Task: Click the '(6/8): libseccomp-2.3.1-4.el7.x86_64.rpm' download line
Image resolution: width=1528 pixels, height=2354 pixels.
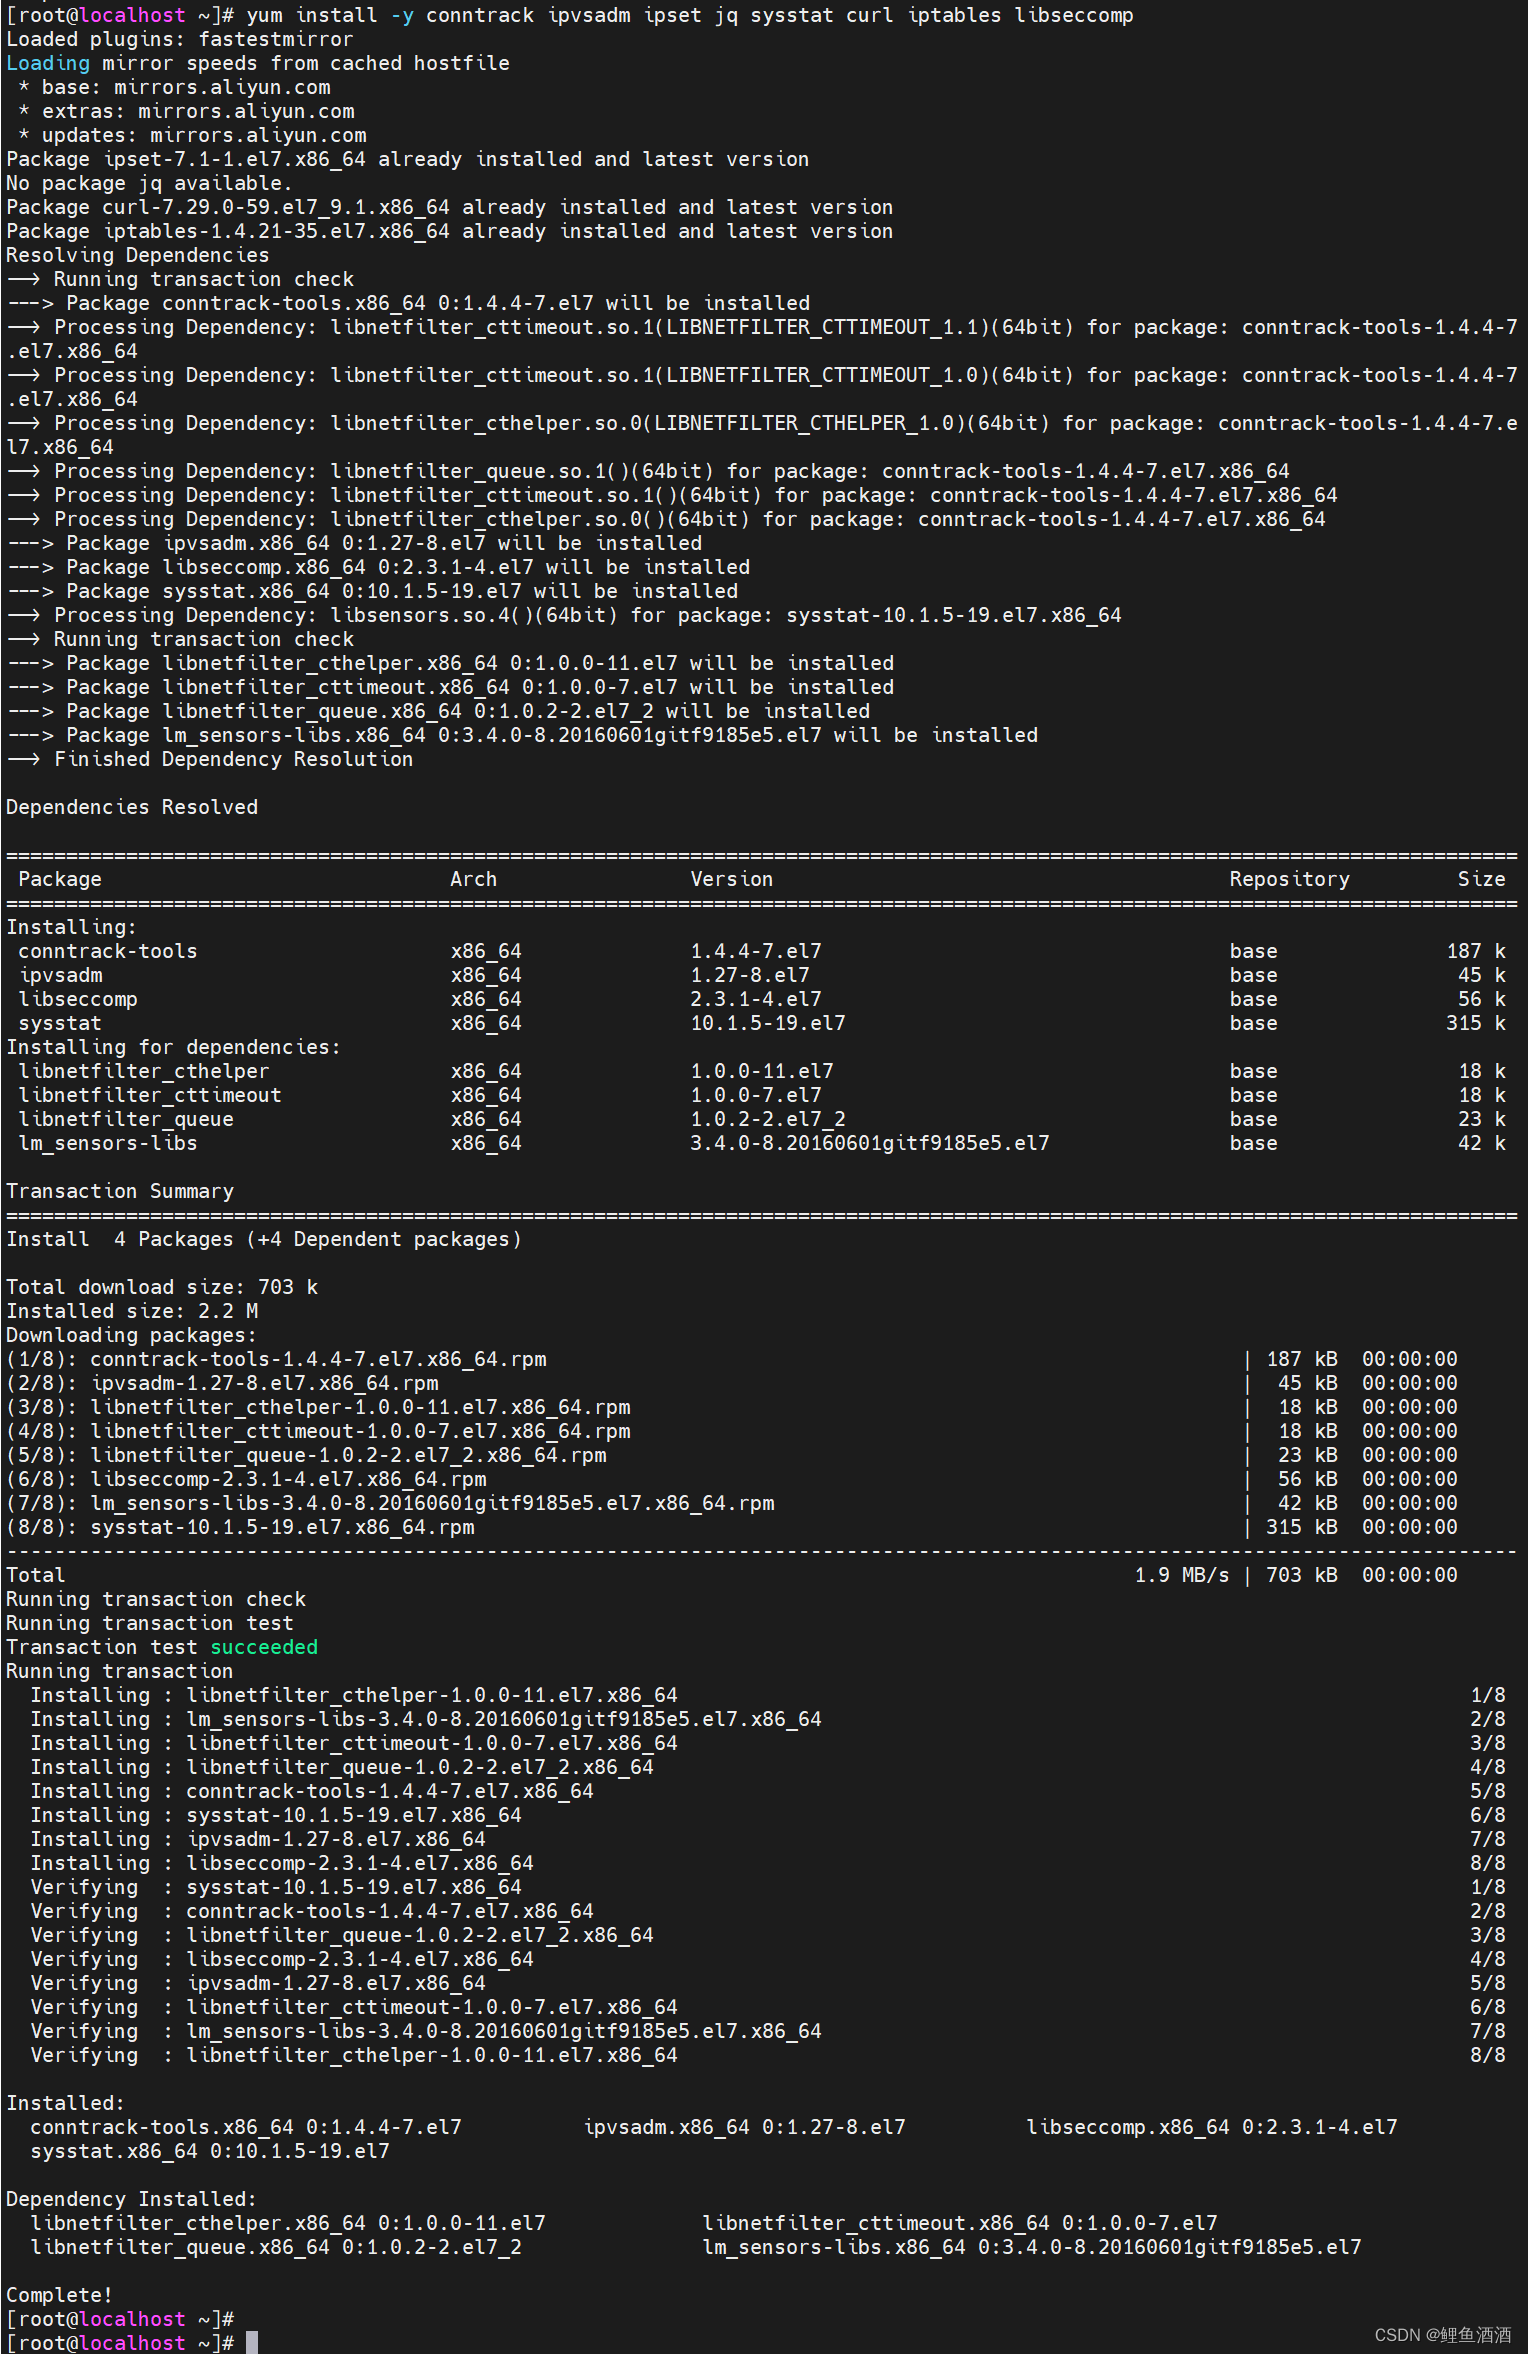Action: (732, 1479)
